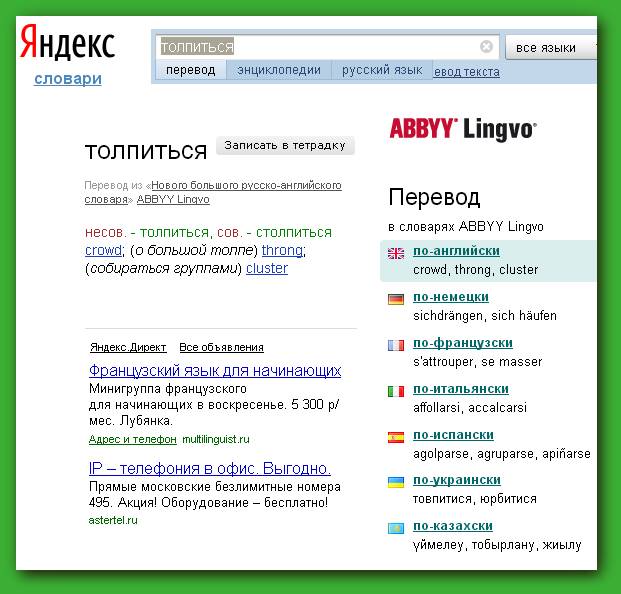Click the text 'в словарях ABBYY Lingvo'
Viewport: 621px width, 594px height.
[466, 227]
